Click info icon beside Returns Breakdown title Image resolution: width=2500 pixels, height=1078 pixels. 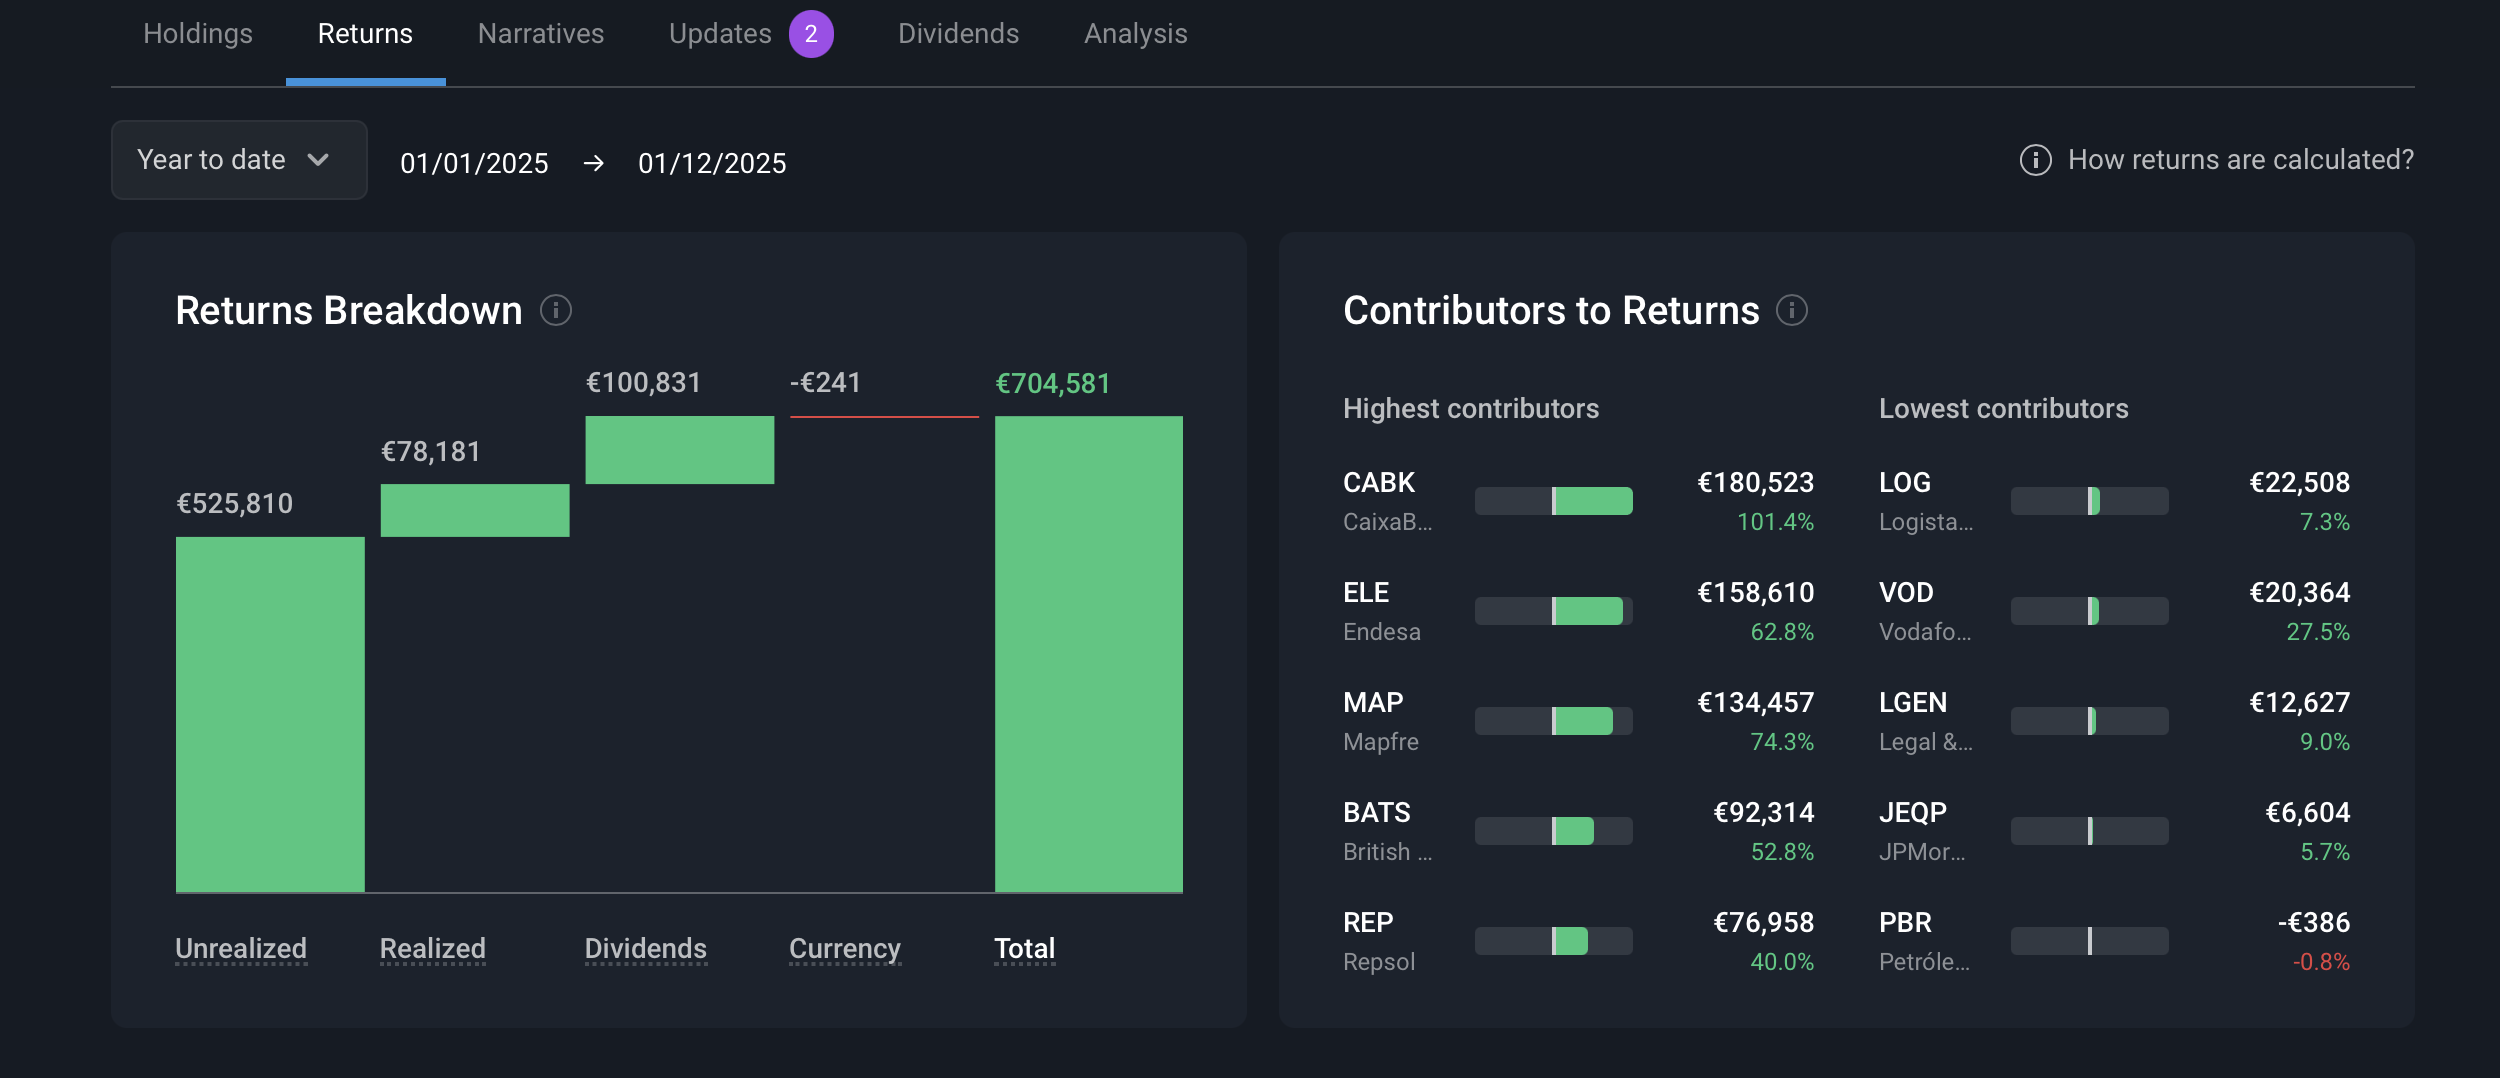pyautogui.click(x=556, y=311)
